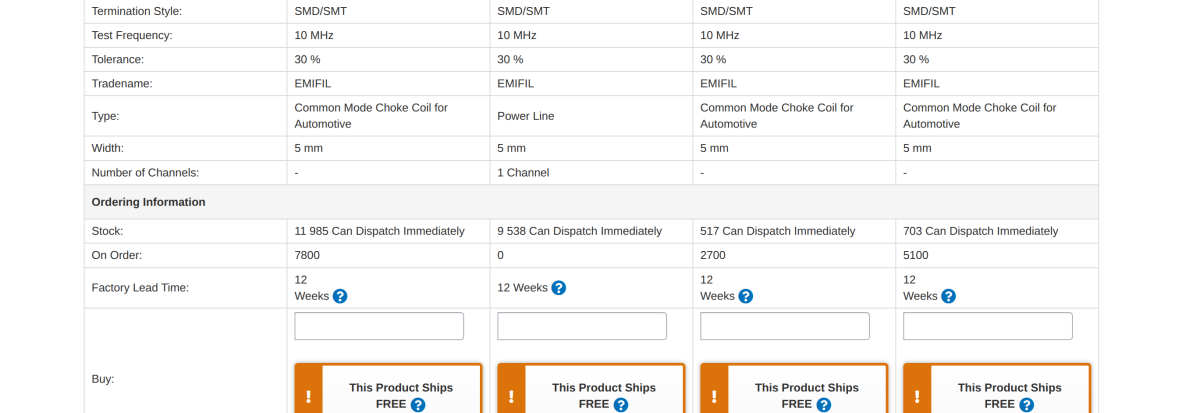The height and width of the screenshot is (413, 1200).
Task: Focus the Buy quantity field for 11 985 stock product
Action: (379, 326)
